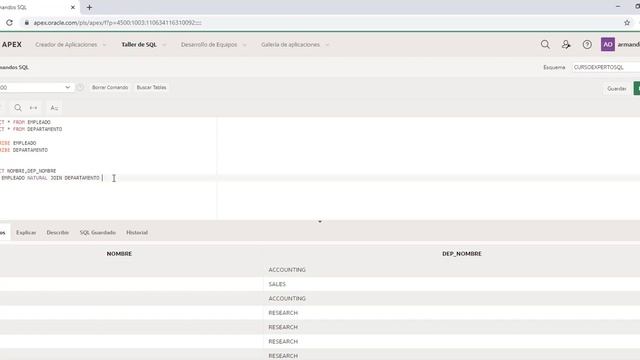Click the NOMBRE column header
This screenshot has width=640, height=360.
click(x=119, y=253)
